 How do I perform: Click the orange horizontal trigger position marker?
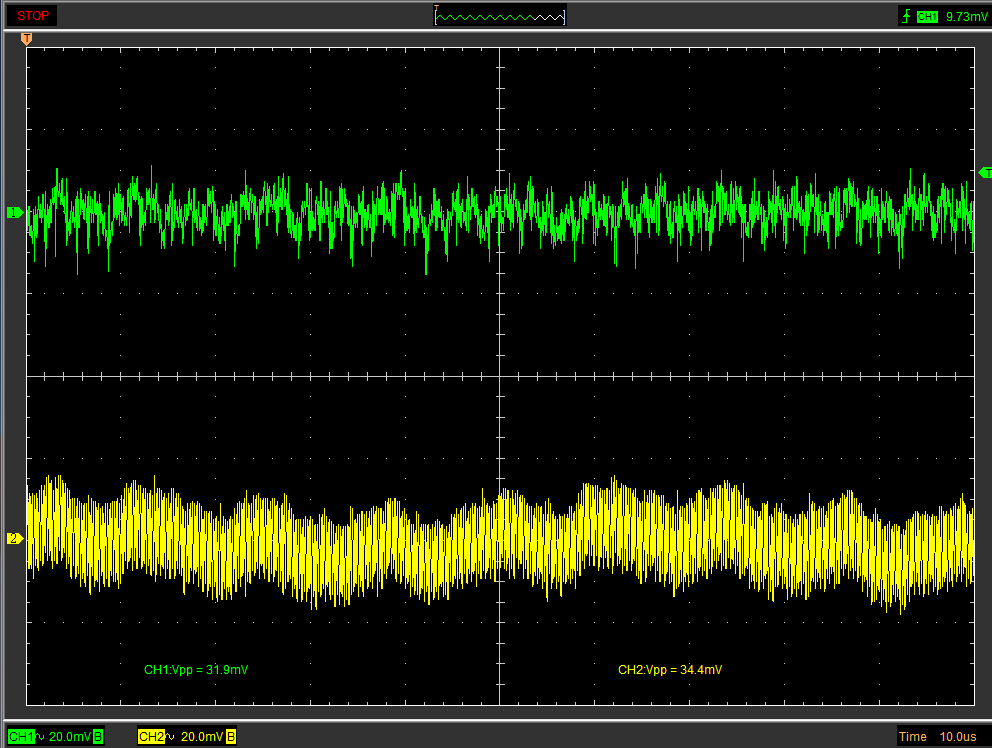27,39
